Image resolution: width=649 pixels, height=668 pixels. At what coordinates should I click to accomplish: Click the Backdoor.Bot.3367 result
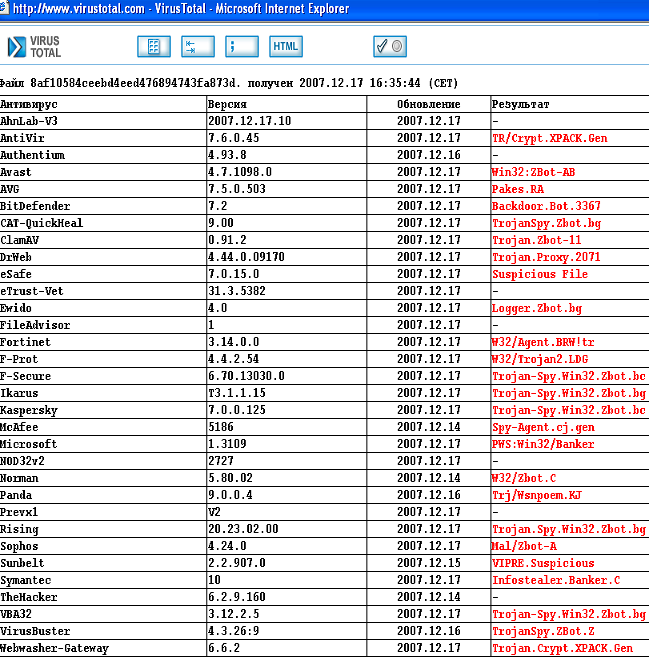[x=546, y=206]
